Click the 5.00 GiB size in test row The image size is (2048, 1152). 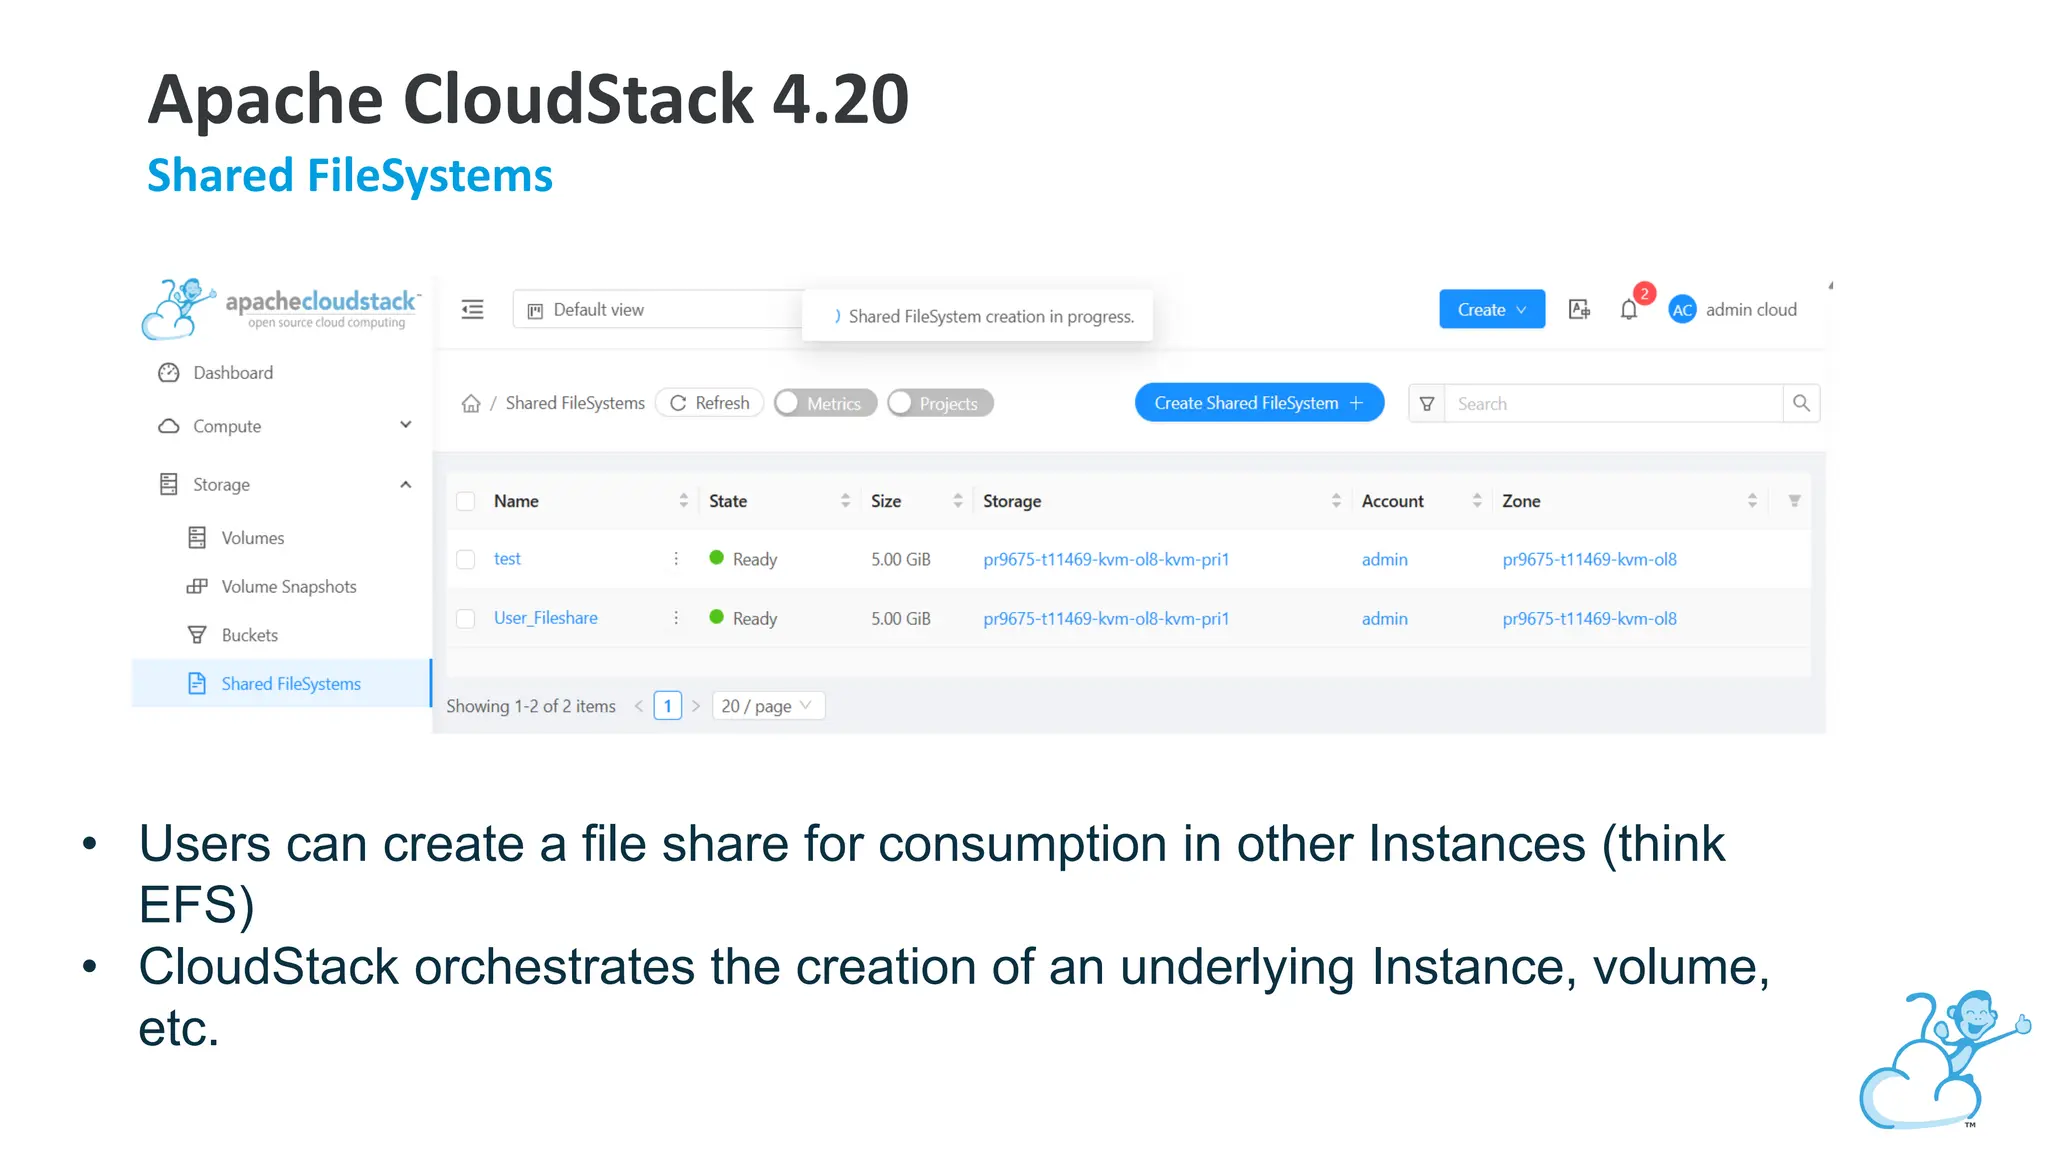(901, 560)
